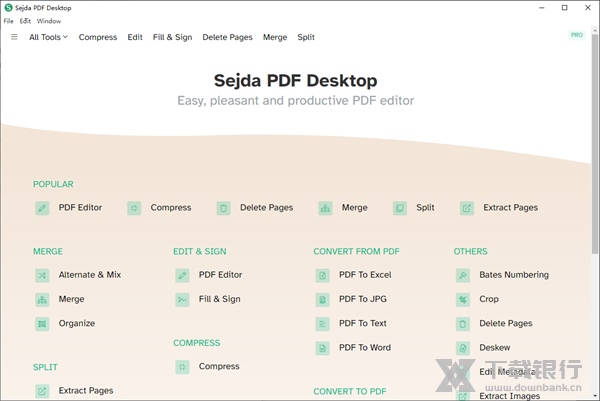Click the PRO badge button
Viewport: 600px width, 401px height.
coord(577,35)
